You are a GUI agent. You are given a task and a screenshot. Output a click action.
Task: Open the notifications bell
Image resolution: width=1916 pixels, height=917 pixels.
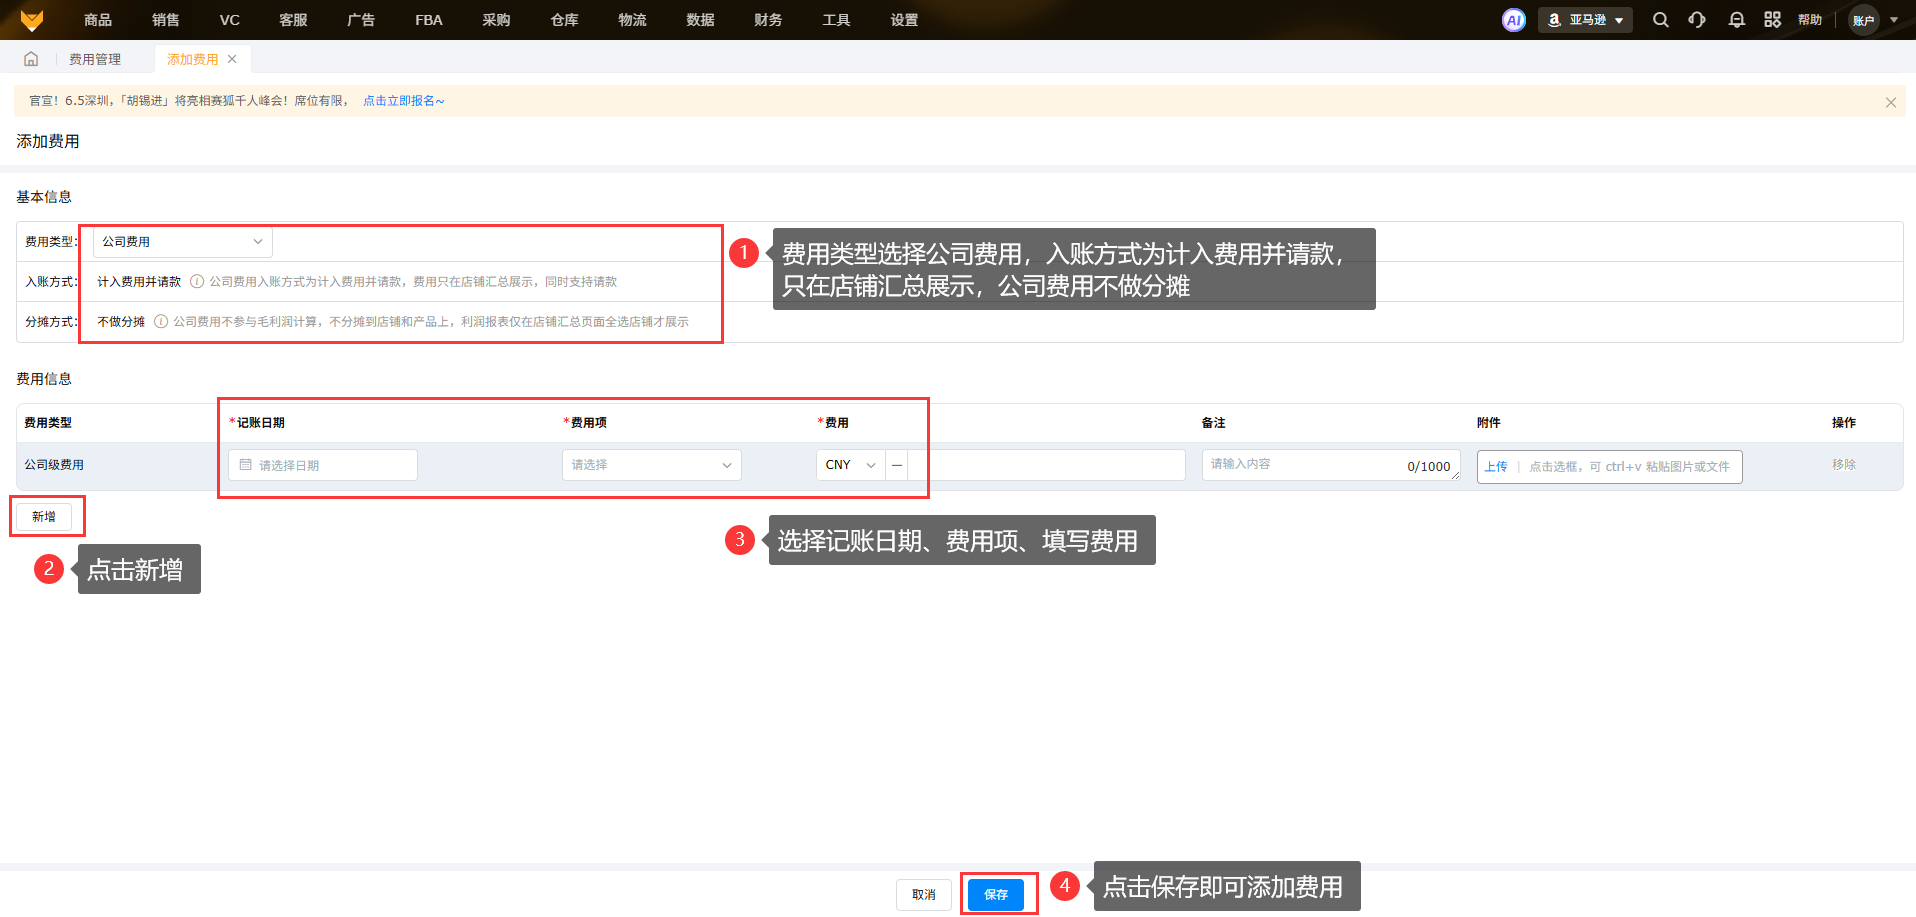click(1736, 20)
